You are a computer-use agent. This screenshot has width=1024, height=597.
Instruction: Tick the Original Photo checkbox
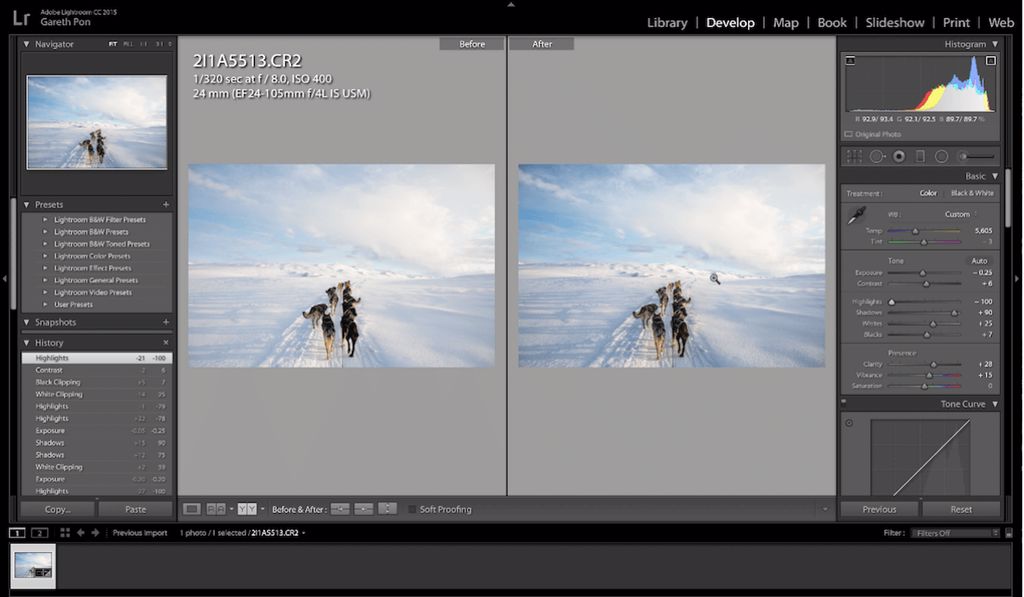tap(848, 134)
